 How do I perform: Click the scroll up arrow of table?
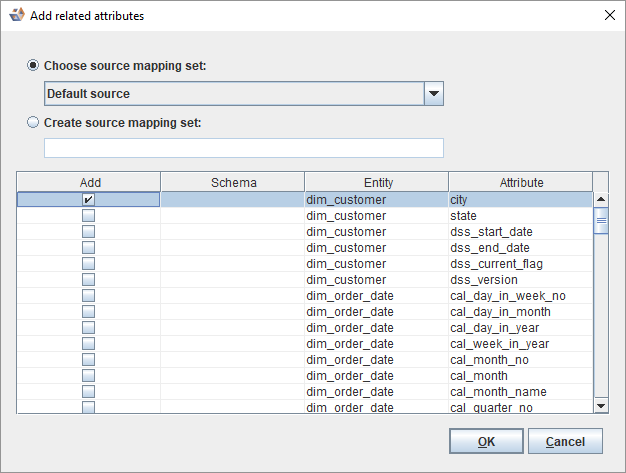tap(601, 199)
